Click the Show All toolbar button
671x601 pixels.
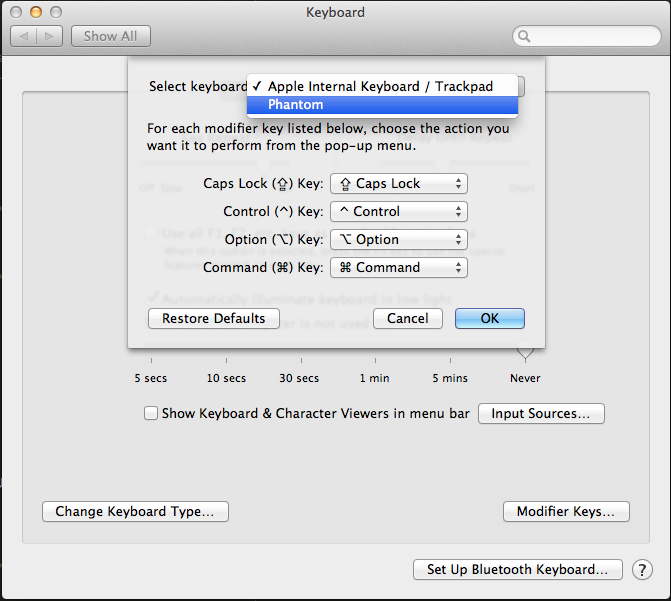[110, 36]
